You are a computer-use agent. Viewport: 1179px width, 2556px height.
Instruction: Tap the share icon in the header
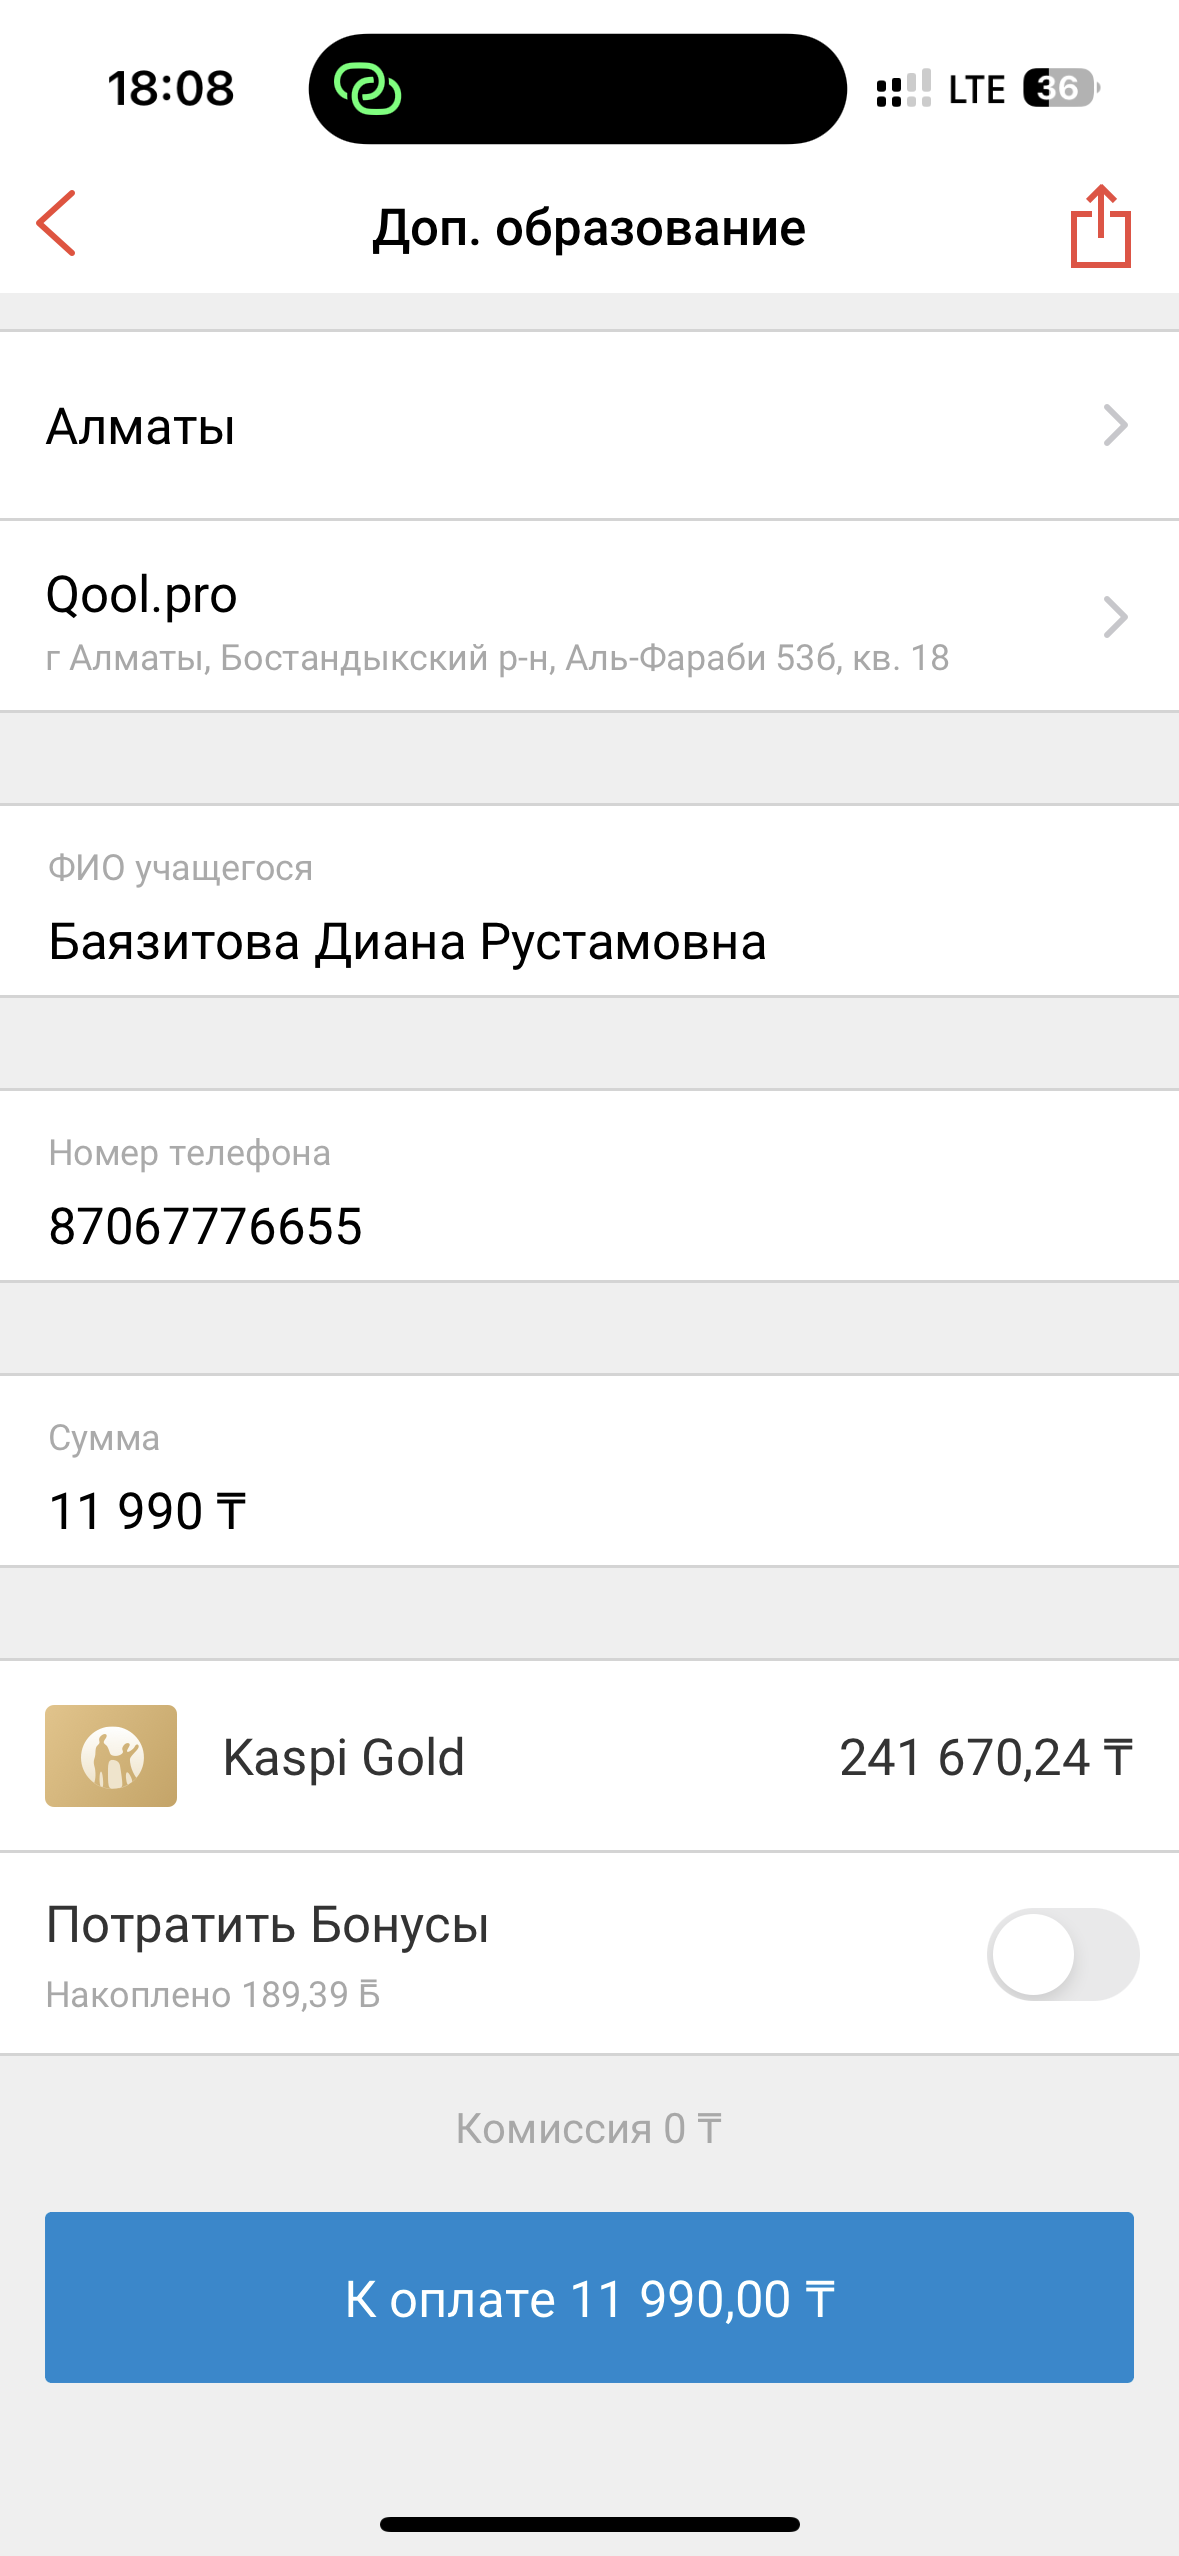point(1100,227)
